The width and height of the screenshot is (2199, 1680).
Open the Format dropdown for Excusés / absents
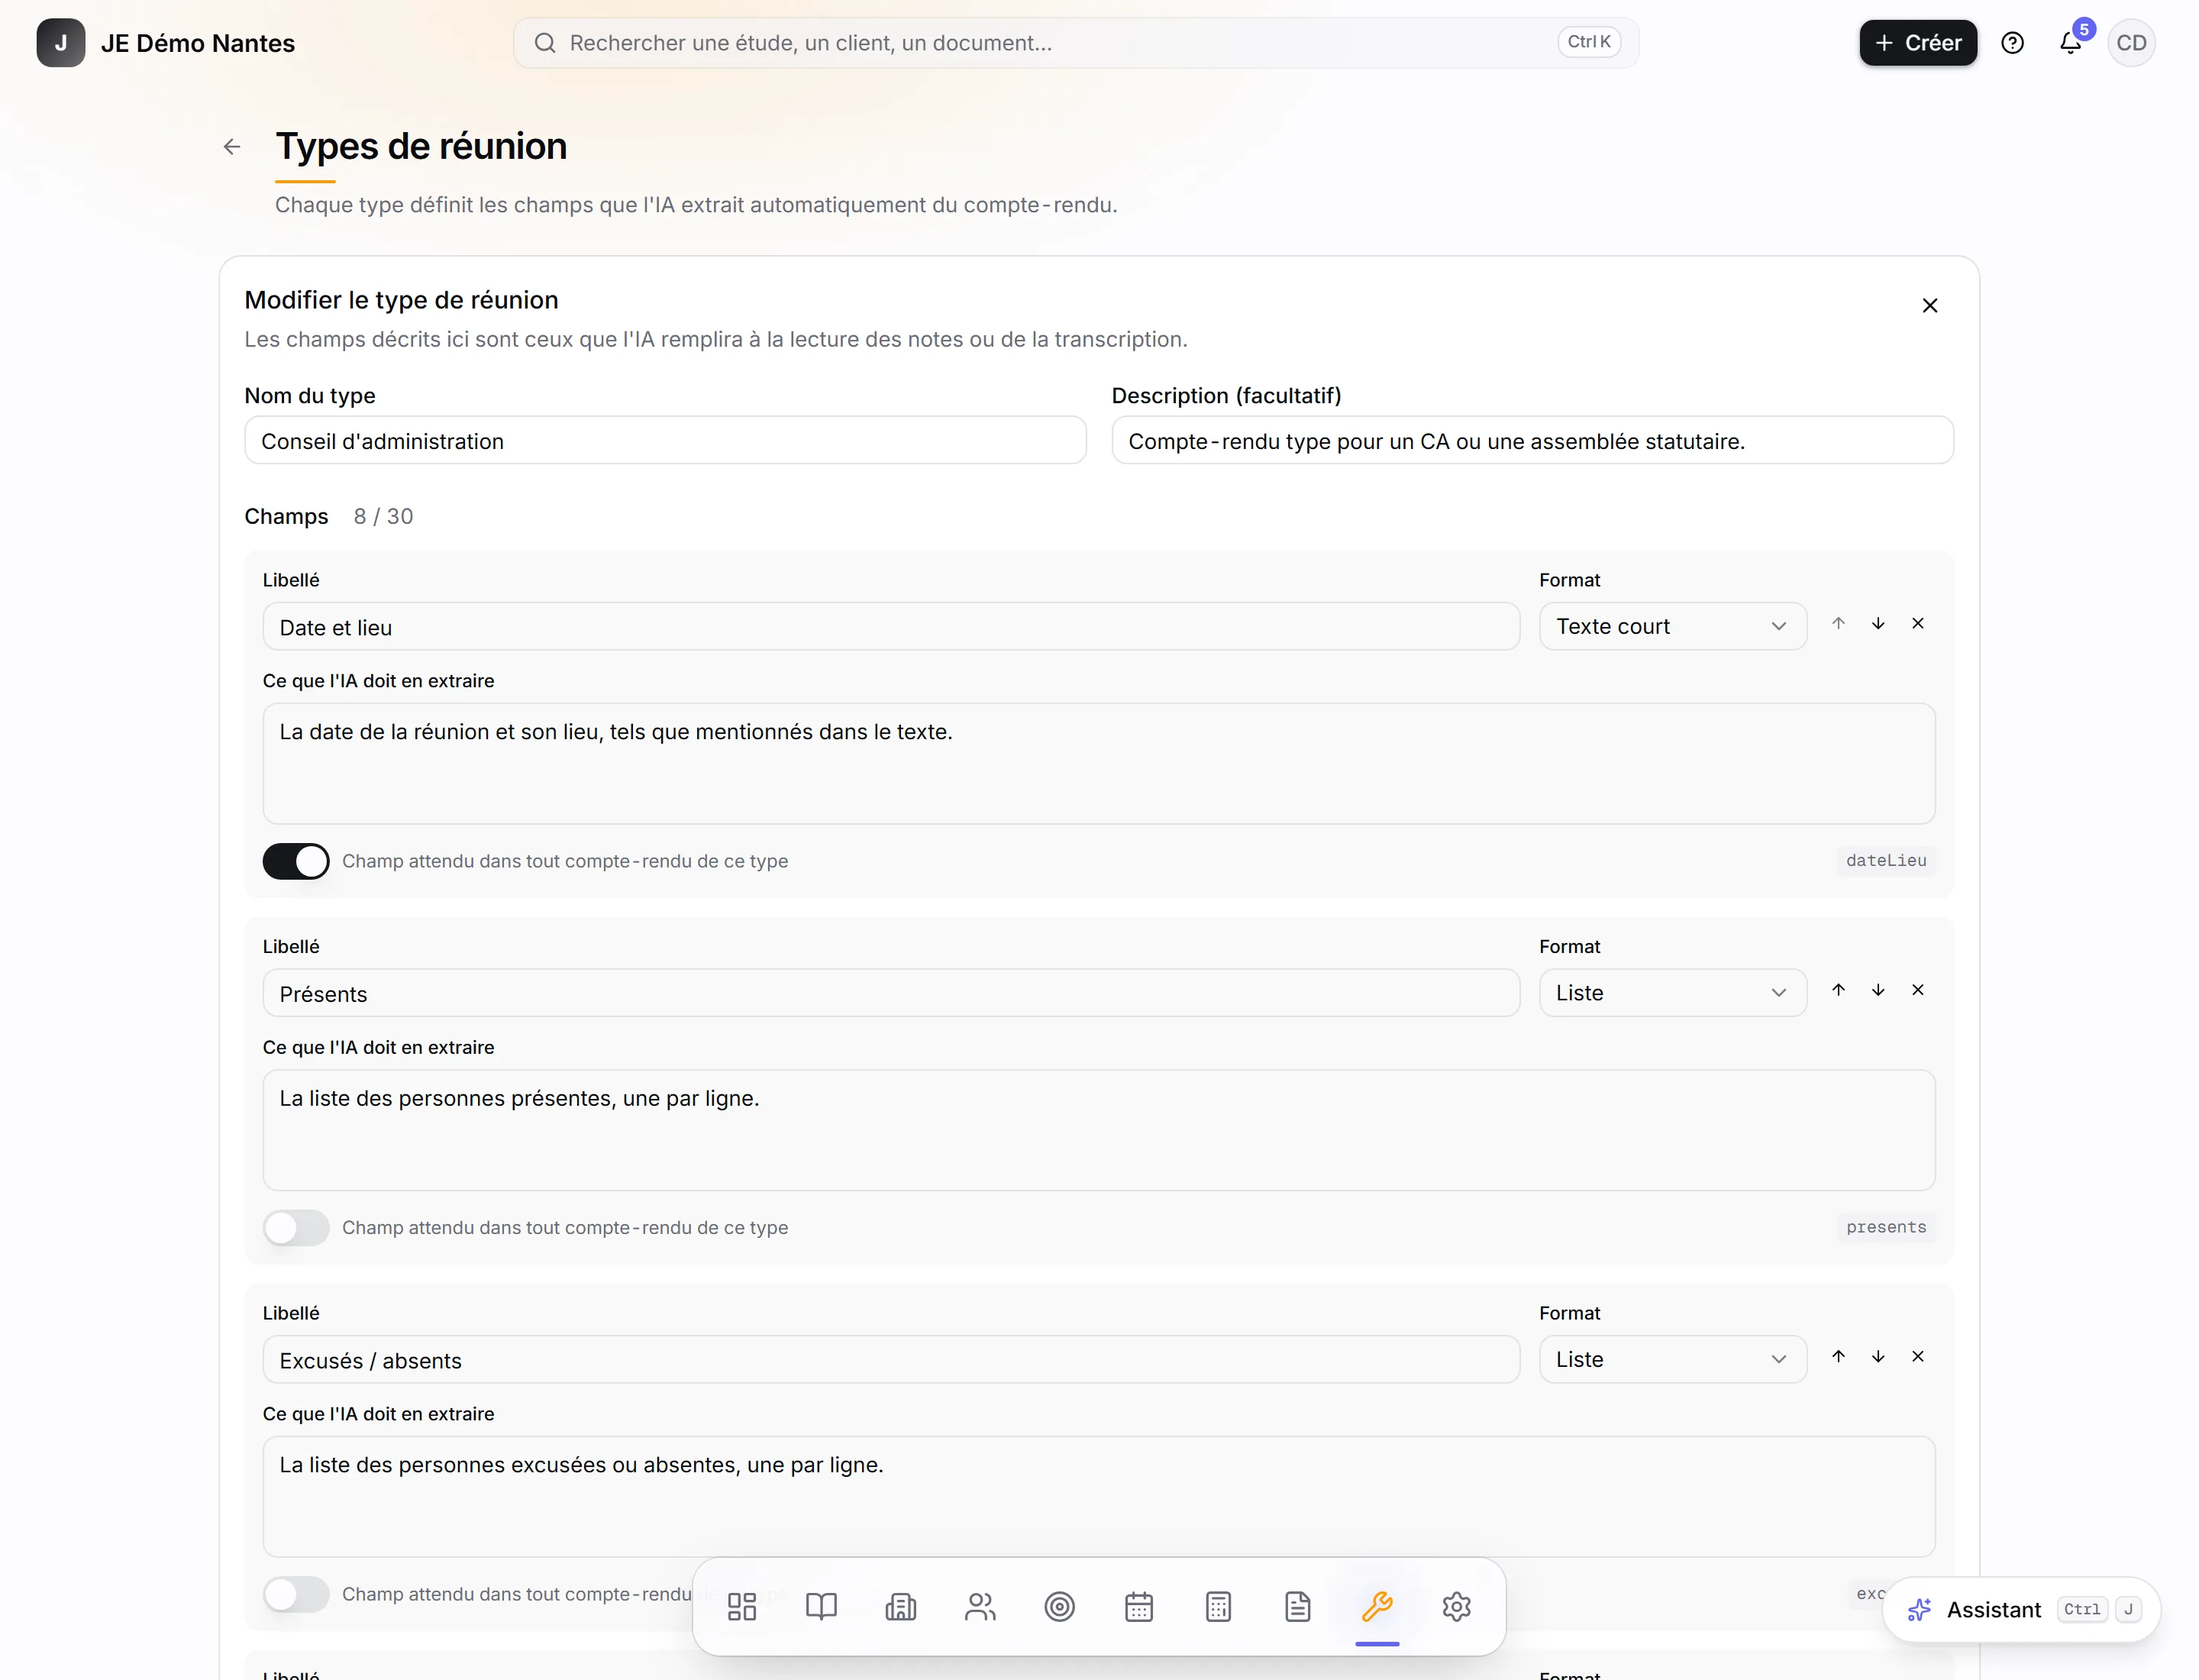(x=1673, y=1359)
